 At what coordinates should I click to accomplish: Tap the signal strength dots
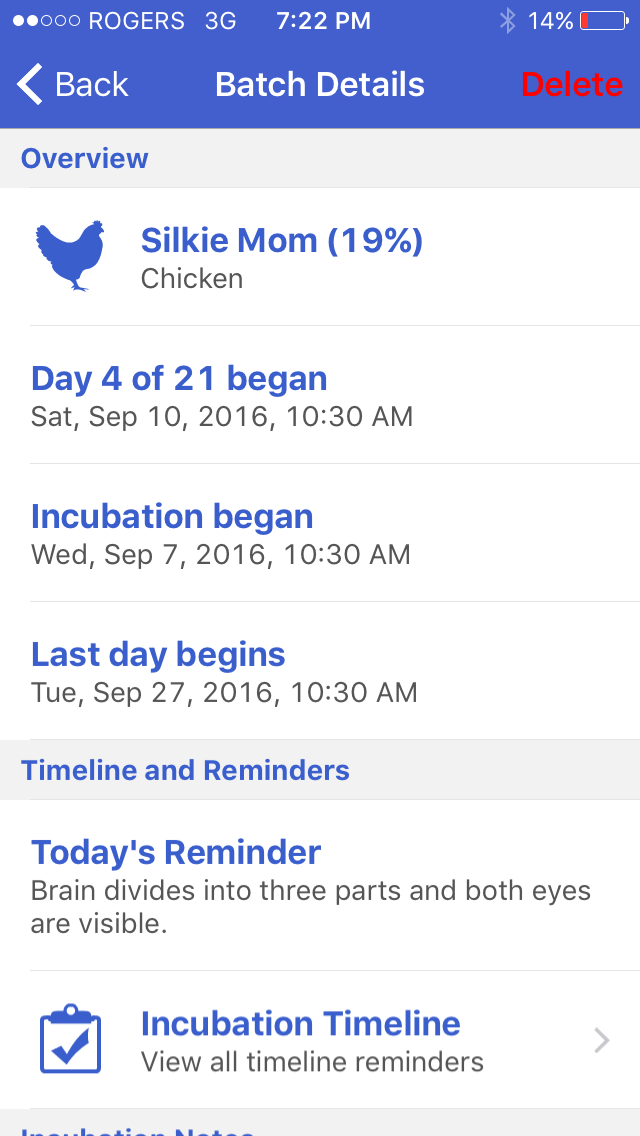pyautogui.click(x=44, y=21)
